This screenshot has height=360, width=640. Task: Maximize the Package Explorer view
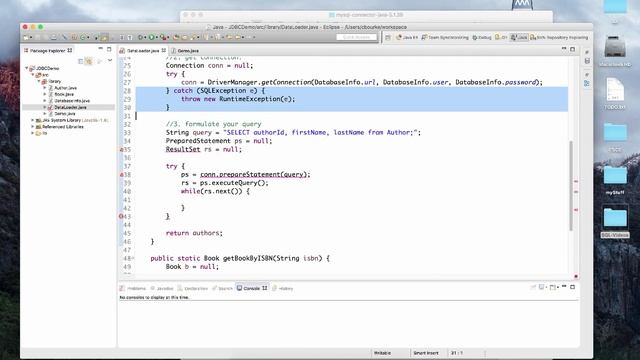[x=109, y=49]
